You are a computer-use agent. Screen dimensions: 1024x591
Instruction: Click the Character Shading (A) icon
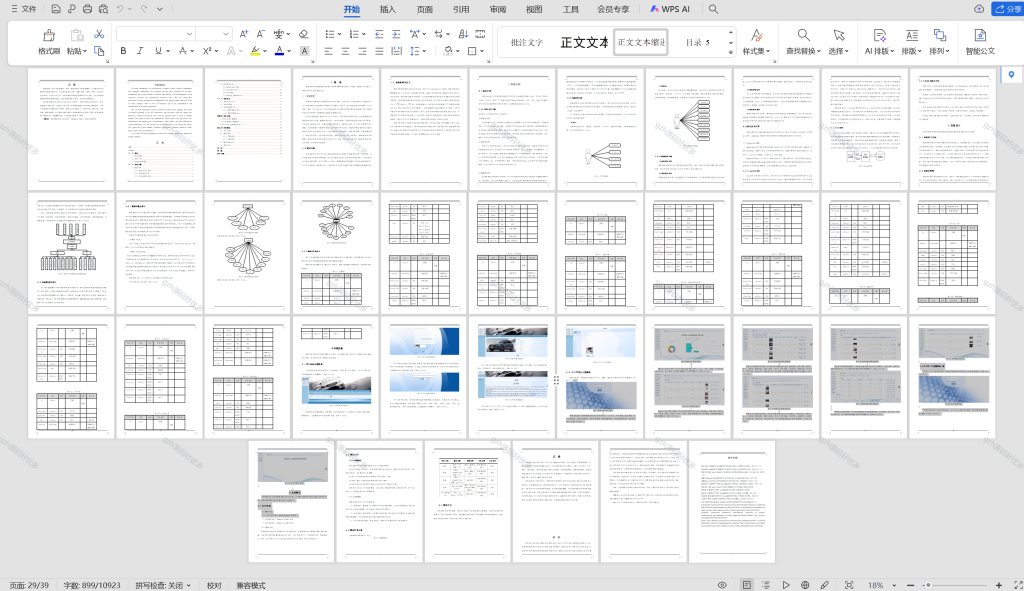304,51
